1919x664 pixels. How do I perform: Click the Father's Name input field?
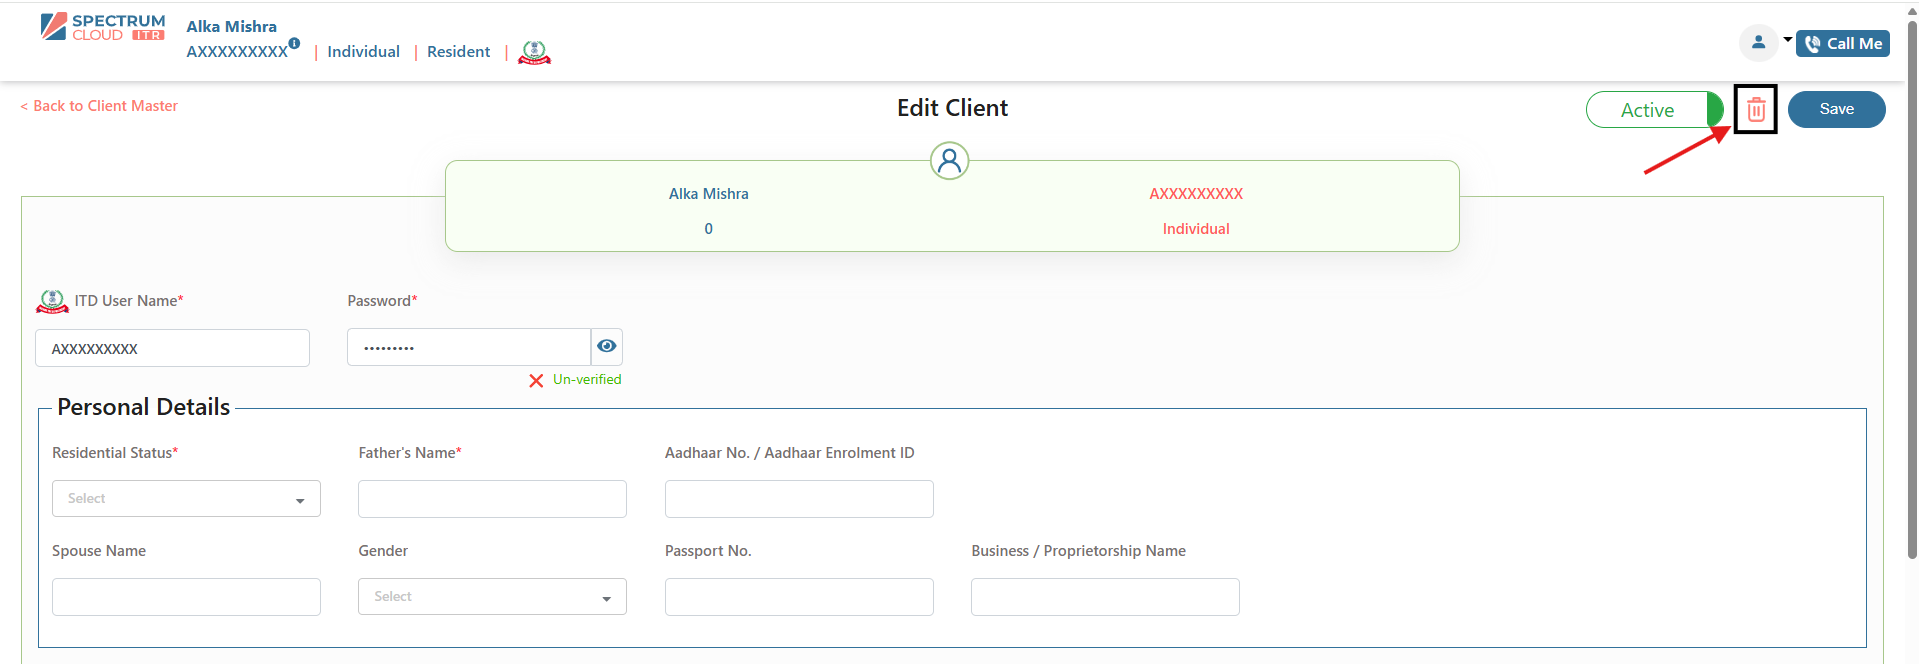click(x=492, y=499)
